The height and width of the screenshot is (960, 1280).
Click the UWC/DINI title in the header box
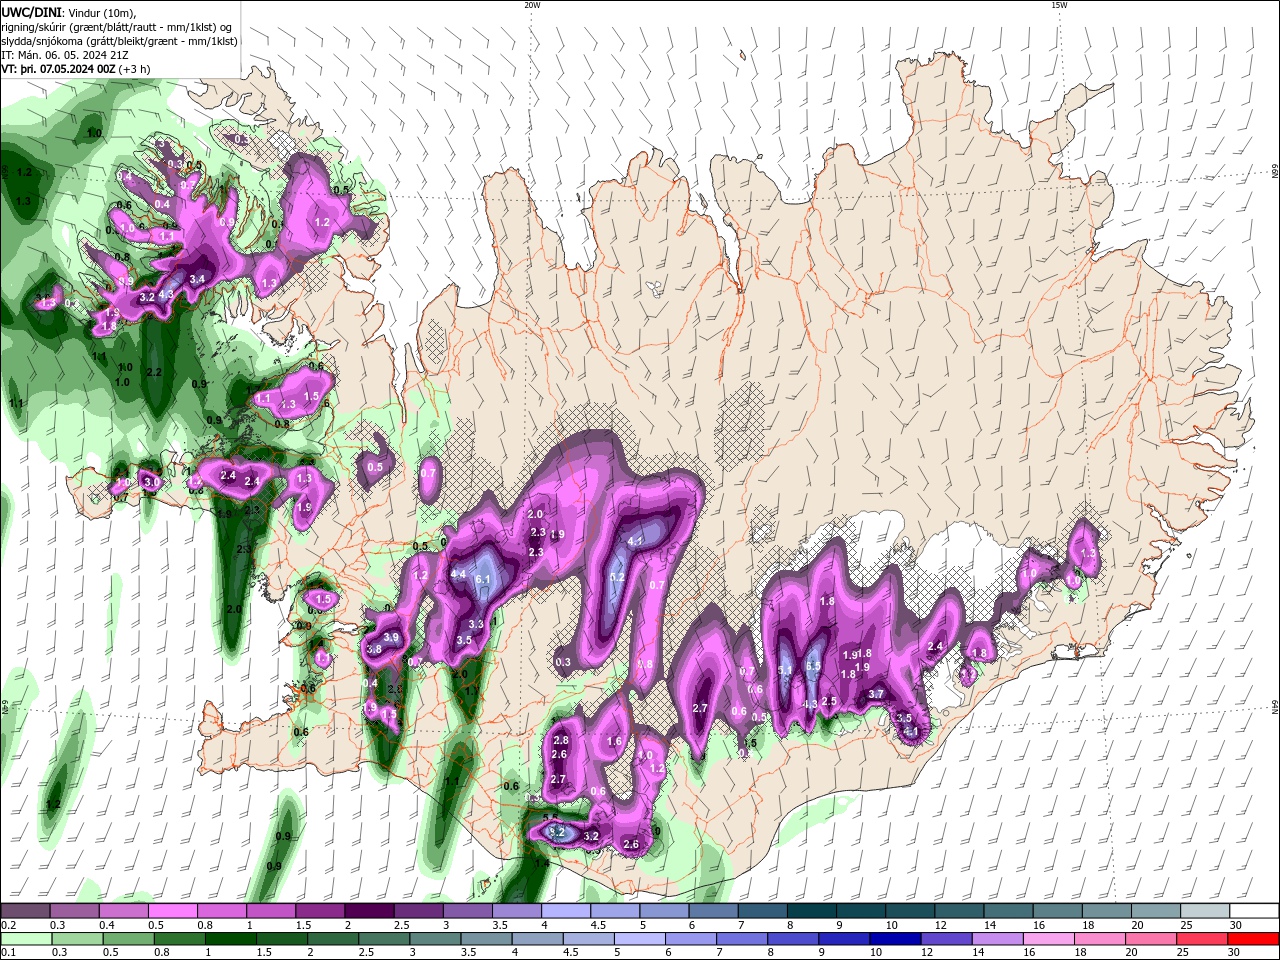coord(30,12)
